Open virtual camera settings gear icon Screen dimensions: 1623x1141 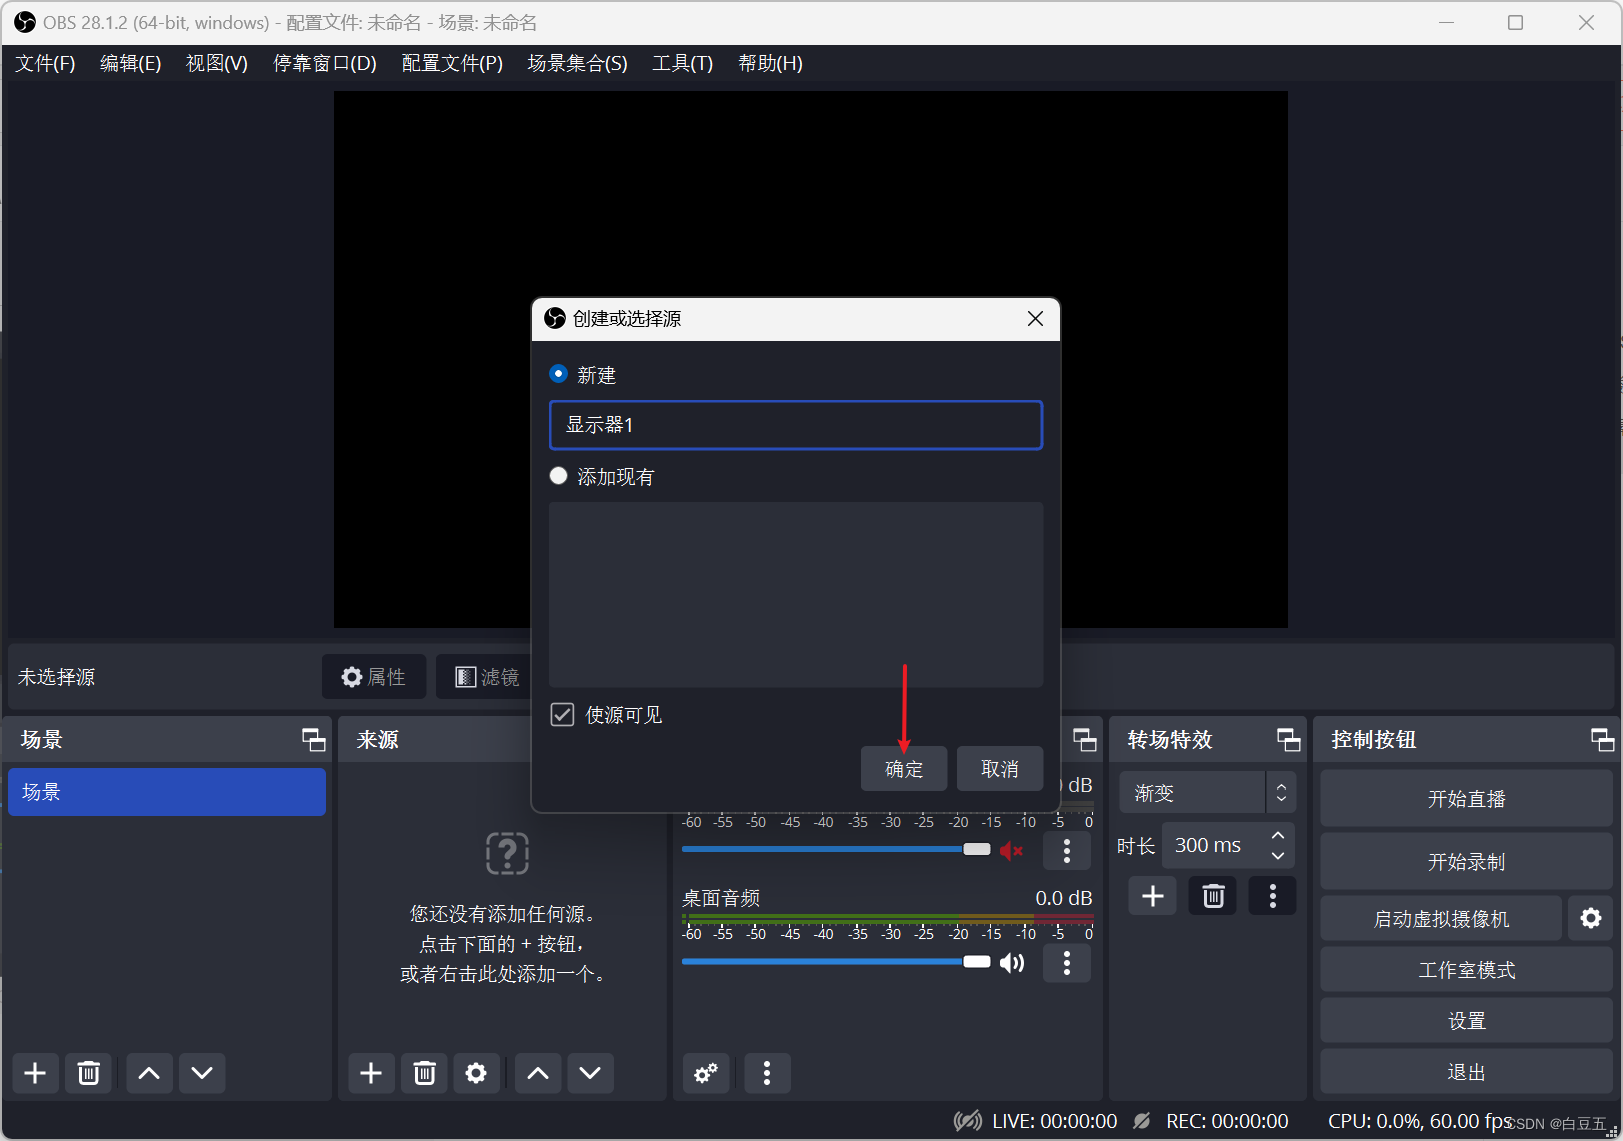point(1590,918)
